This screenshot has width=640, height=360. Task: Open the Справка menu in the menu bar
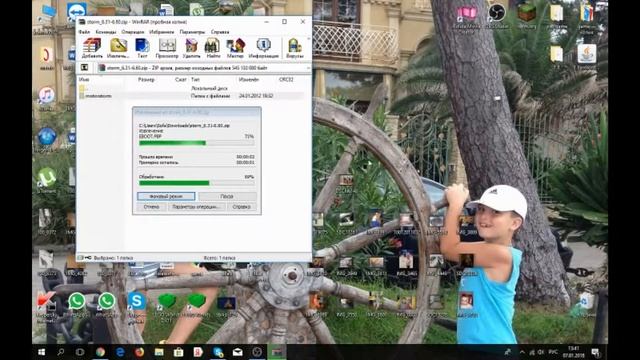click(x=220, y=32)
